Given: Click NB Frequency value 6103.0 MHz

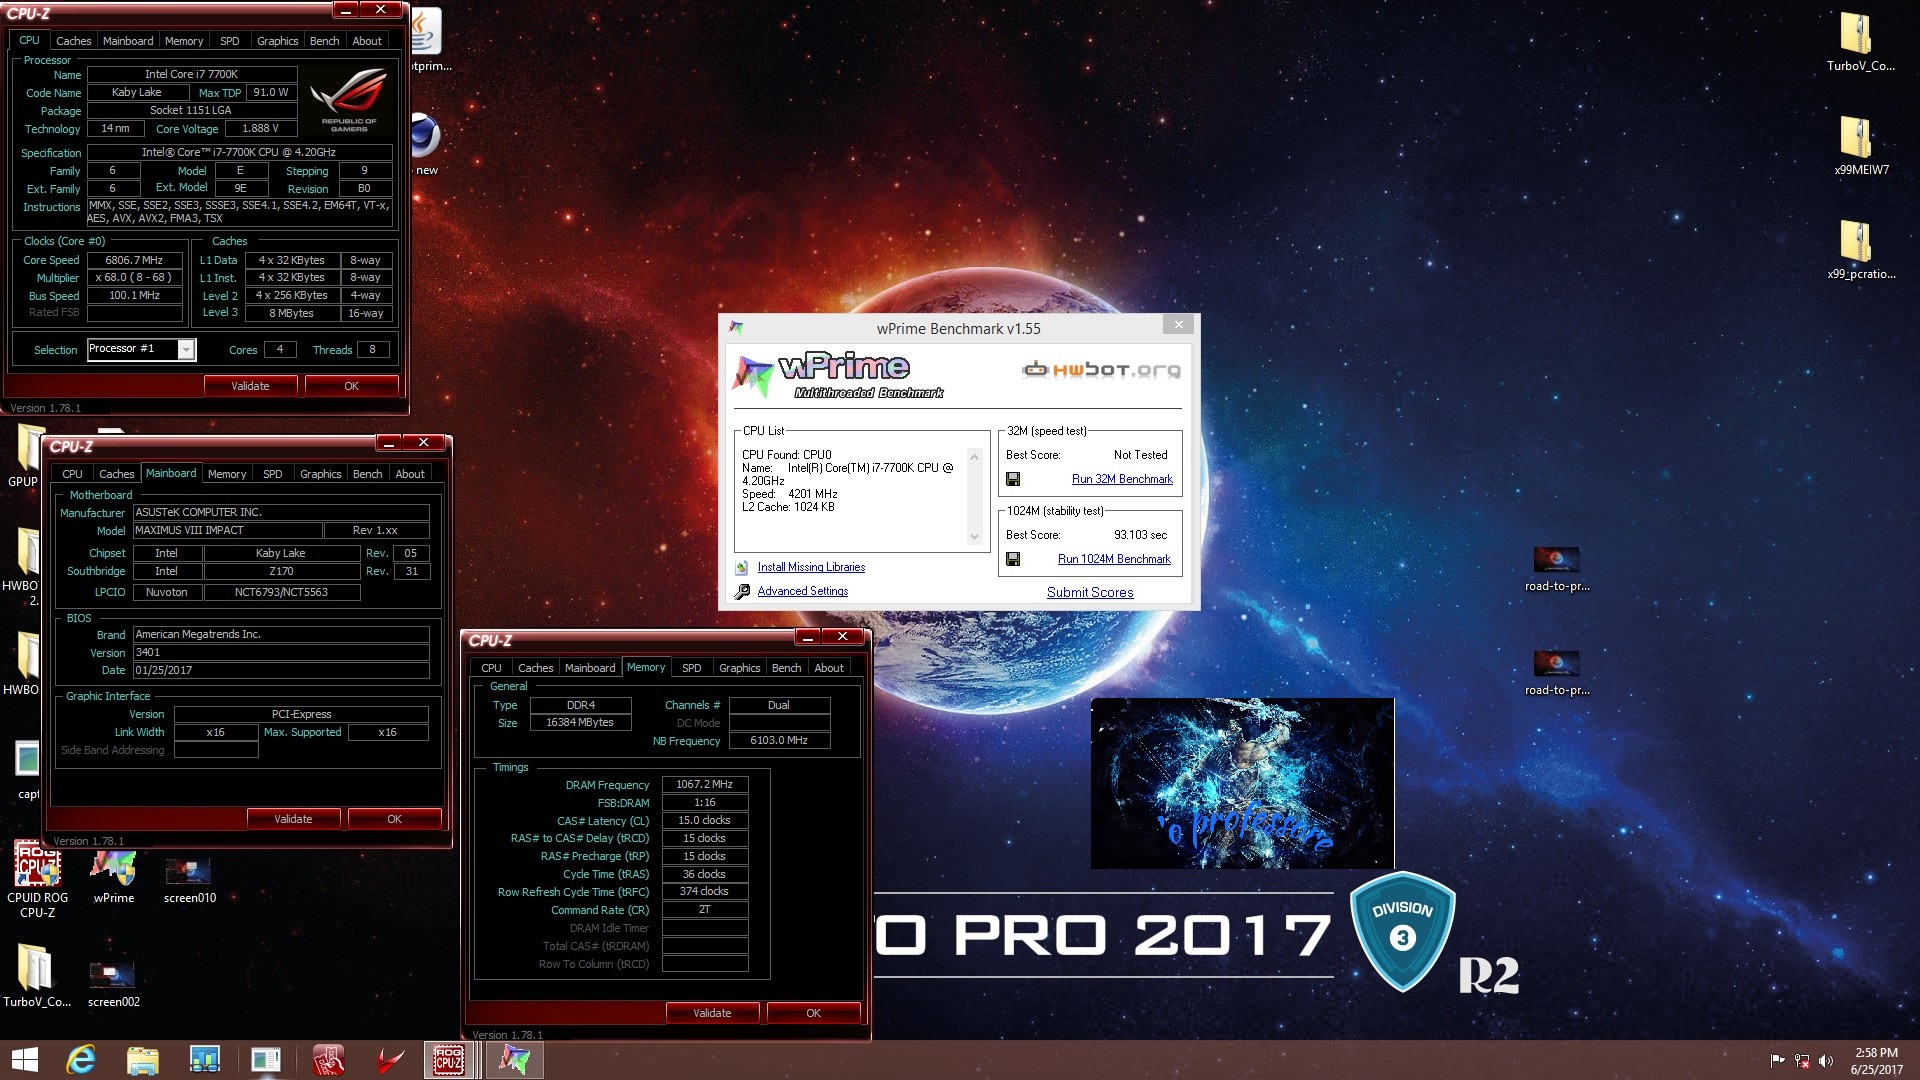Looking at the screenshot, I should point(779,741).
